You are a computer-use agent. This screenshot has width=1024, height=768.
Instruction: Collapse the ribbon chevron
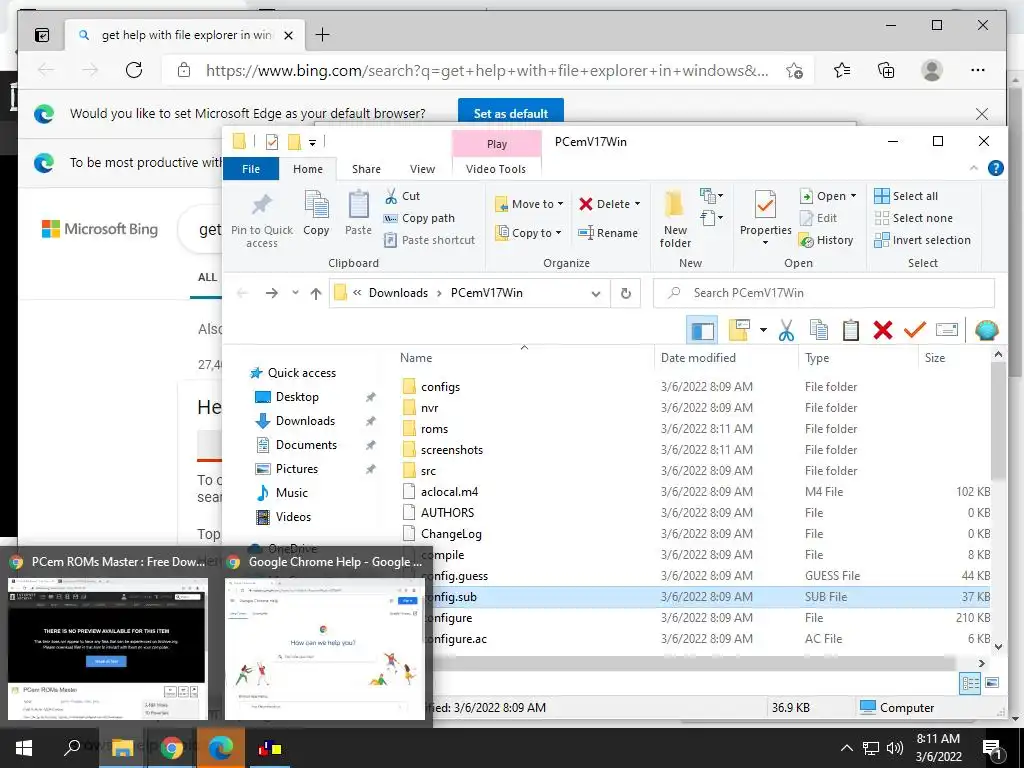pyautogui.click(x=974, y=168)
